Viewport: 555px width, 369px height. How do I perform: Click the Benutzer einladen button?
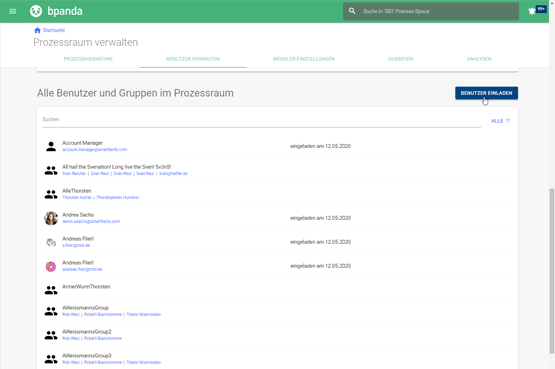click(x=486, y=93)
